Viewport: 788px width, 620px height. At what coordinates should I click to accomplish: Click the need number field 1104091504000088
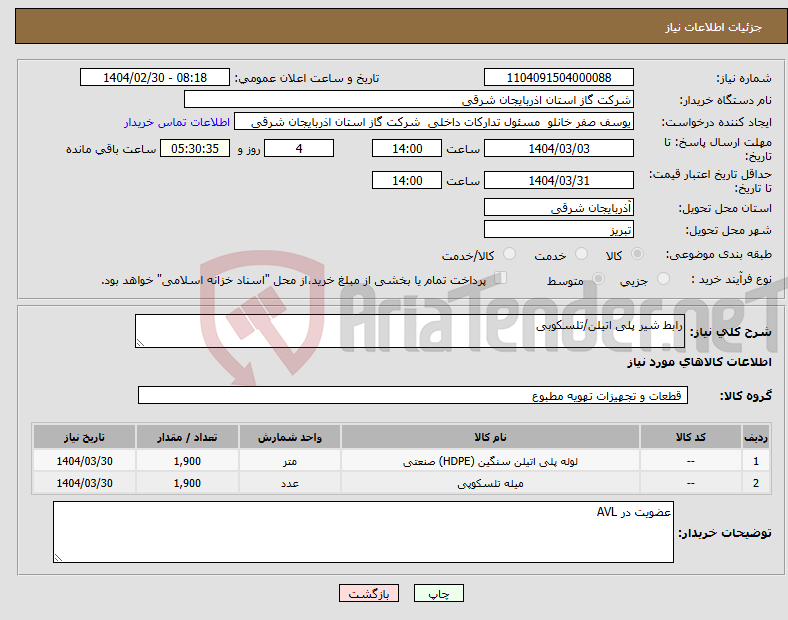(558, 77)
